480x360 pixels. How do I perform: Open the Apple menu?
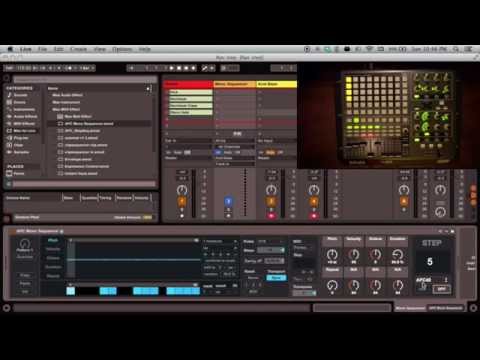pos(10,49)
